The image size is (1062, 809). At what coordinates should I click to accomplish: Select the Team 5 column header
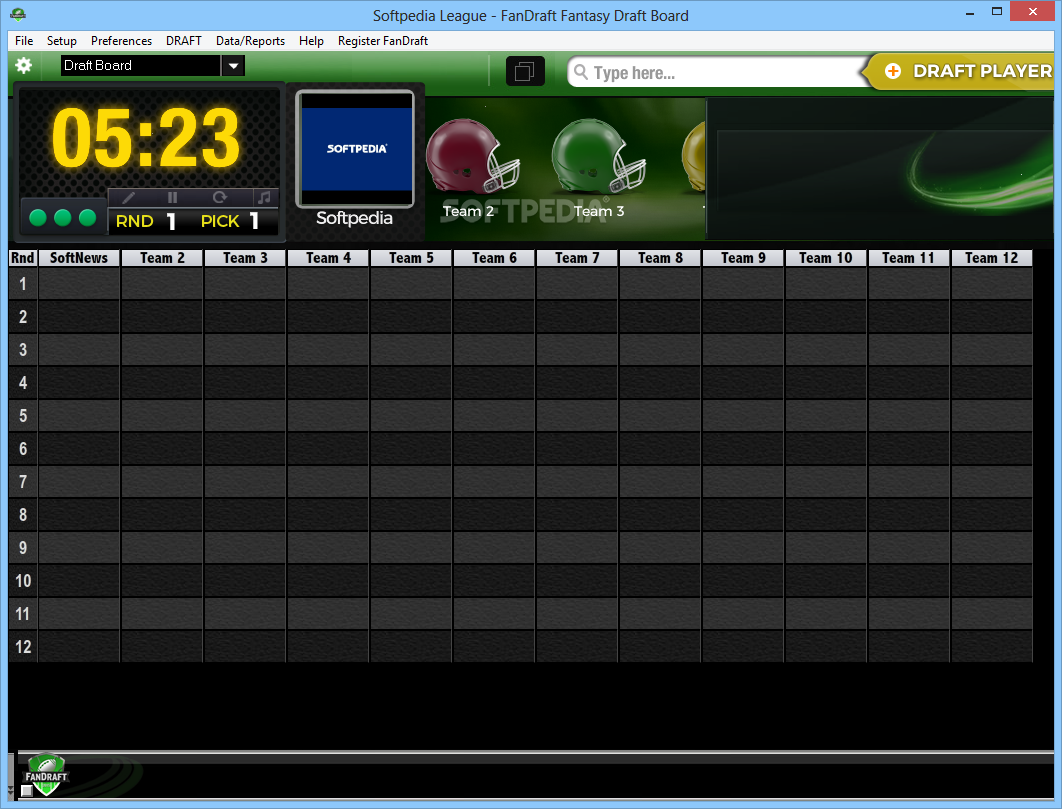(x=411, y=257)
